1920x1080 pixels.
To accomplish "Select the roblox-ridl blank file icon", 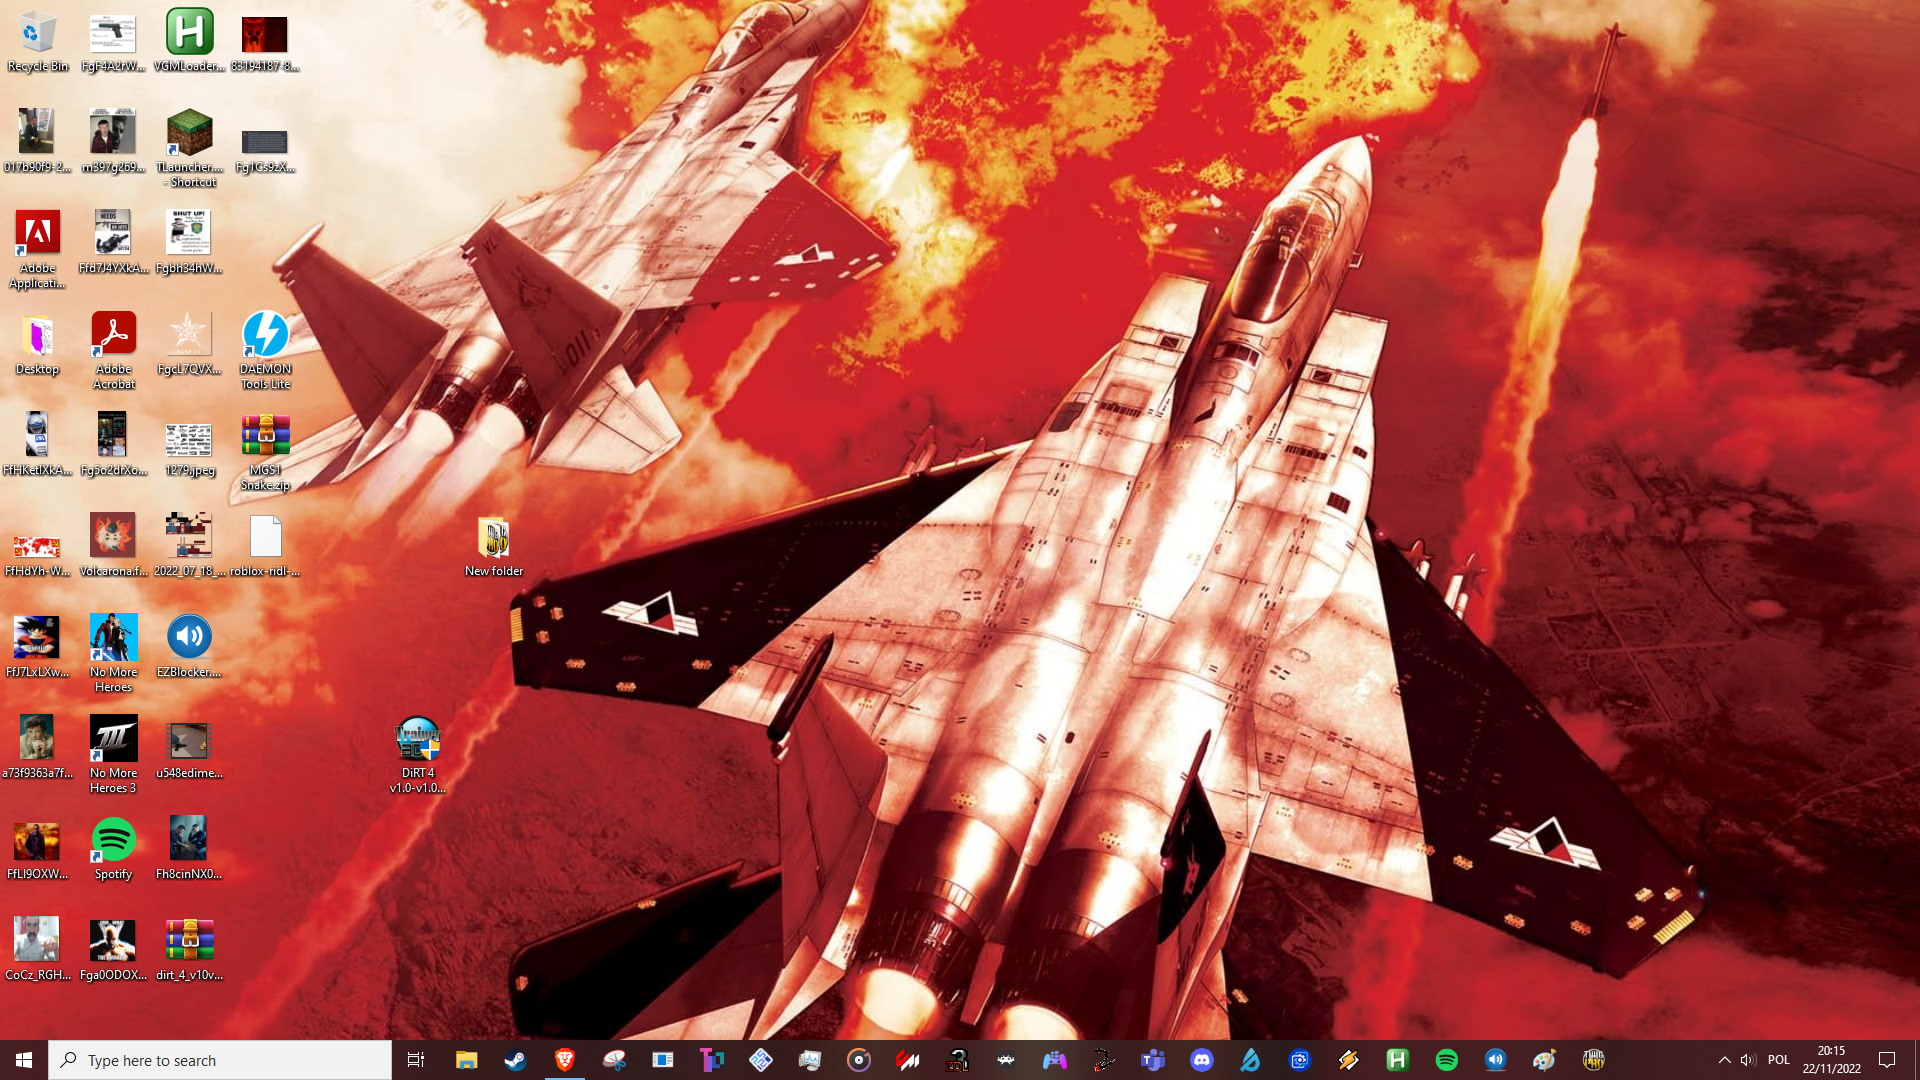I will [265, 546].
